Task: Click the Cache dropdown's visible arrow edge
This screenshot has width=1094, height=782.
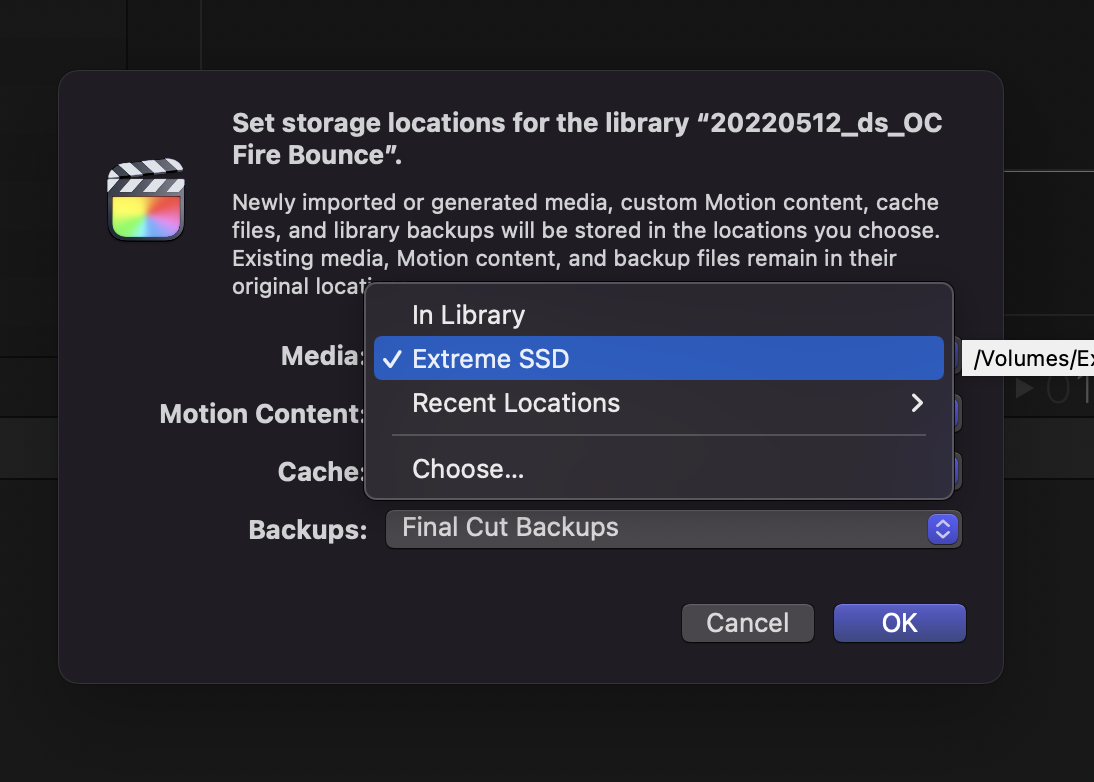Action: (958, 470)
